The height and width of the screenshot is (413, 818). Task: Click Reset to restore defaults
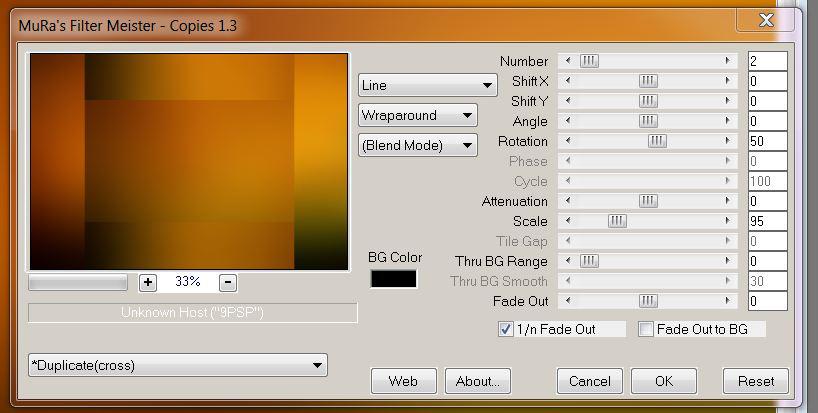[x=755, y=381]
